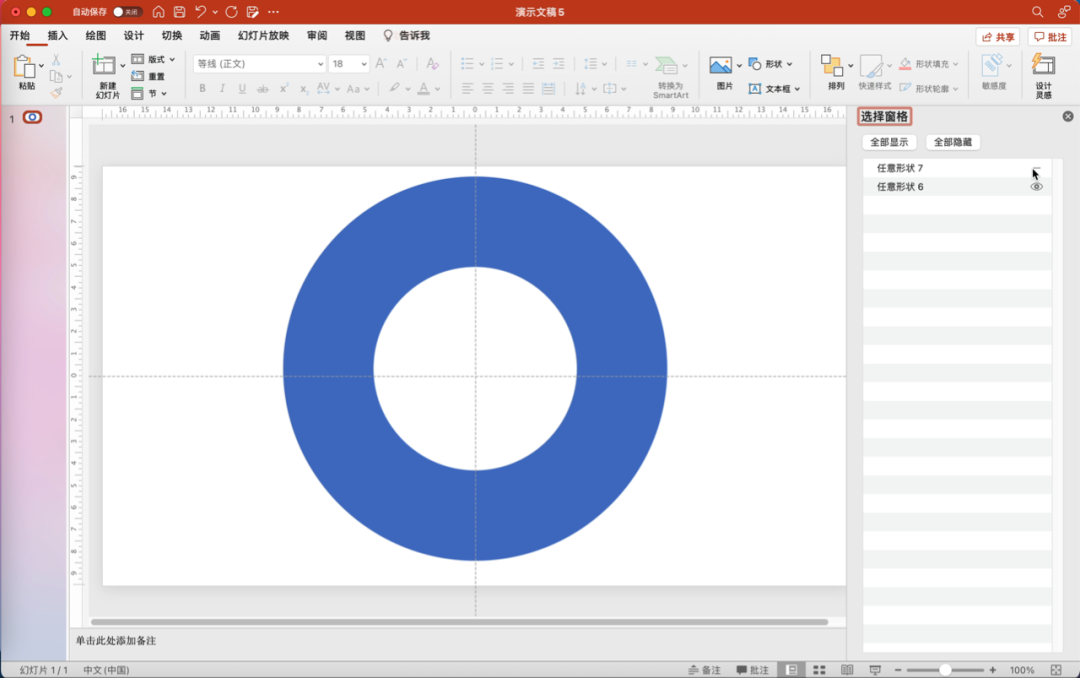Click the save icon in title bar

pyautogui.click(x=180, y=12)
